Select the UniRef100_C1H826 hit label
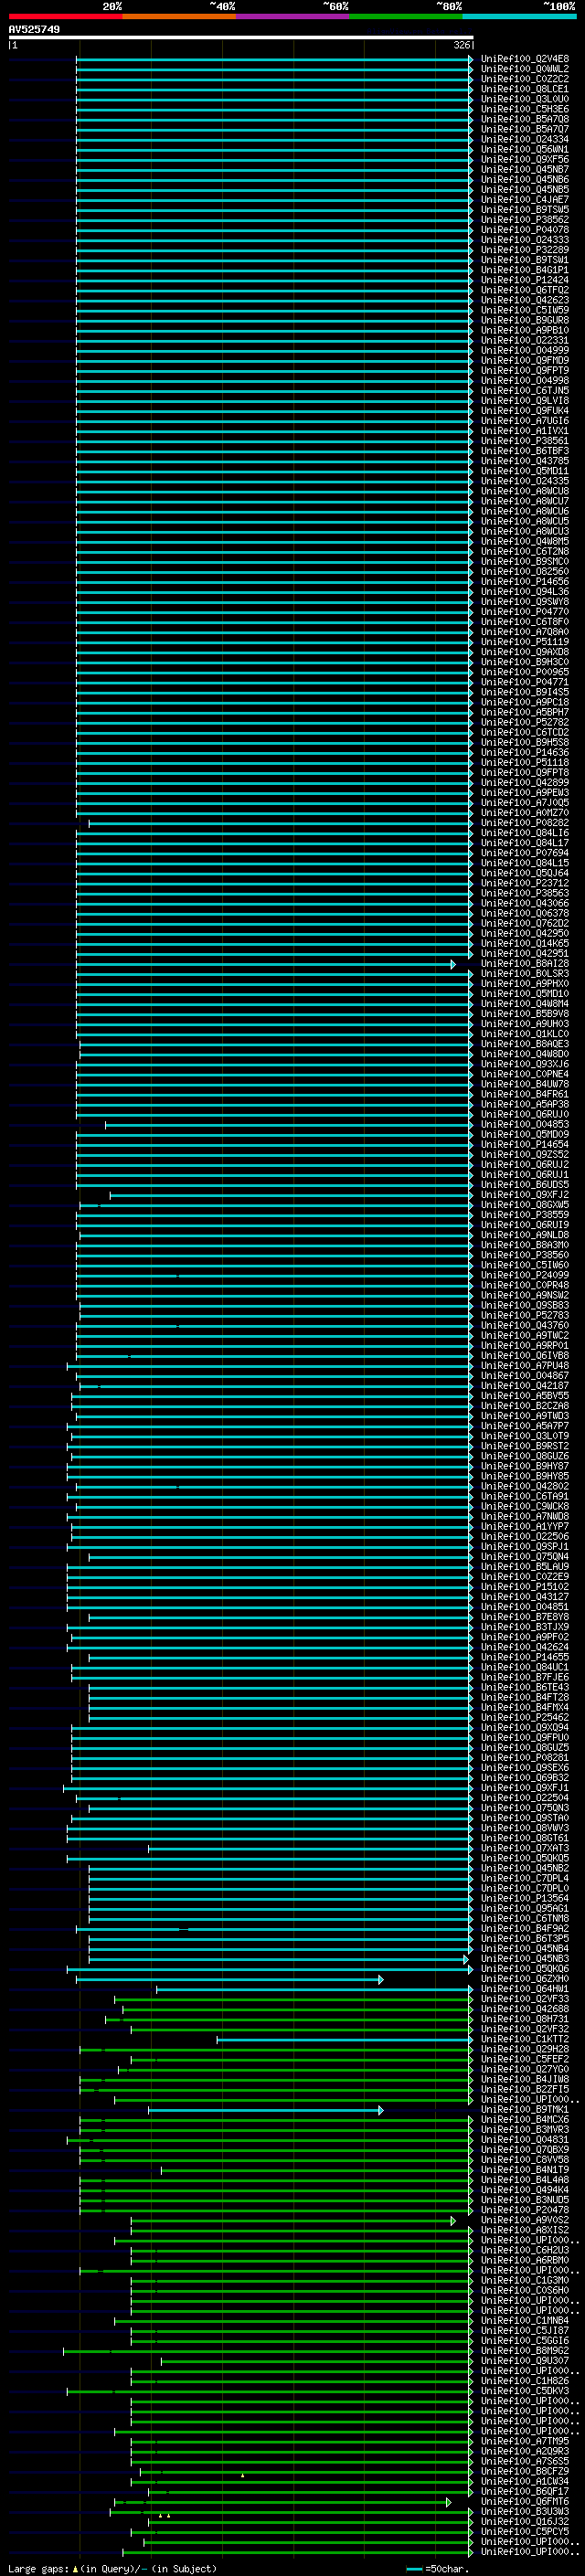Screen dimensions: 585x2576 [525, 2381]
